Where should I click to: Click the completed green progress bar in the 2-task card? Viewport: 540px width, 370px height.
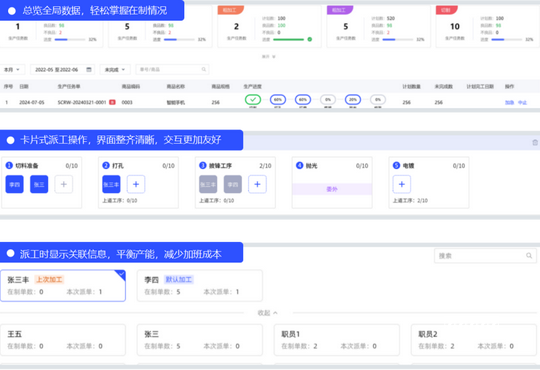point(289,39)
